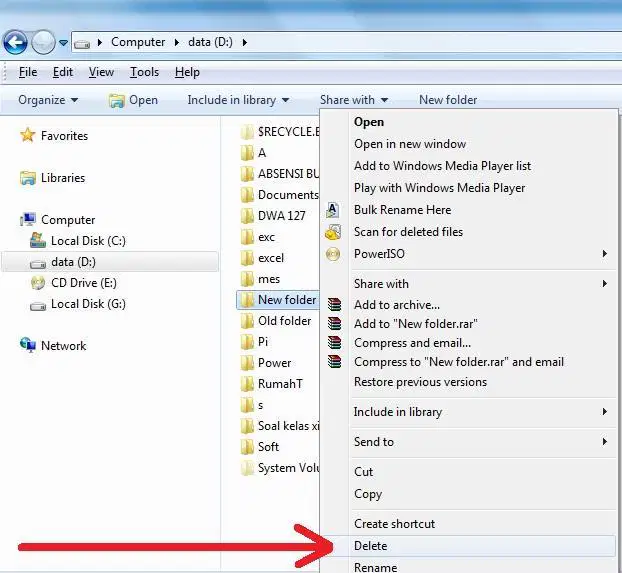Click the Scan for deleted files icon
622x573 pixels.
point(333,232)
